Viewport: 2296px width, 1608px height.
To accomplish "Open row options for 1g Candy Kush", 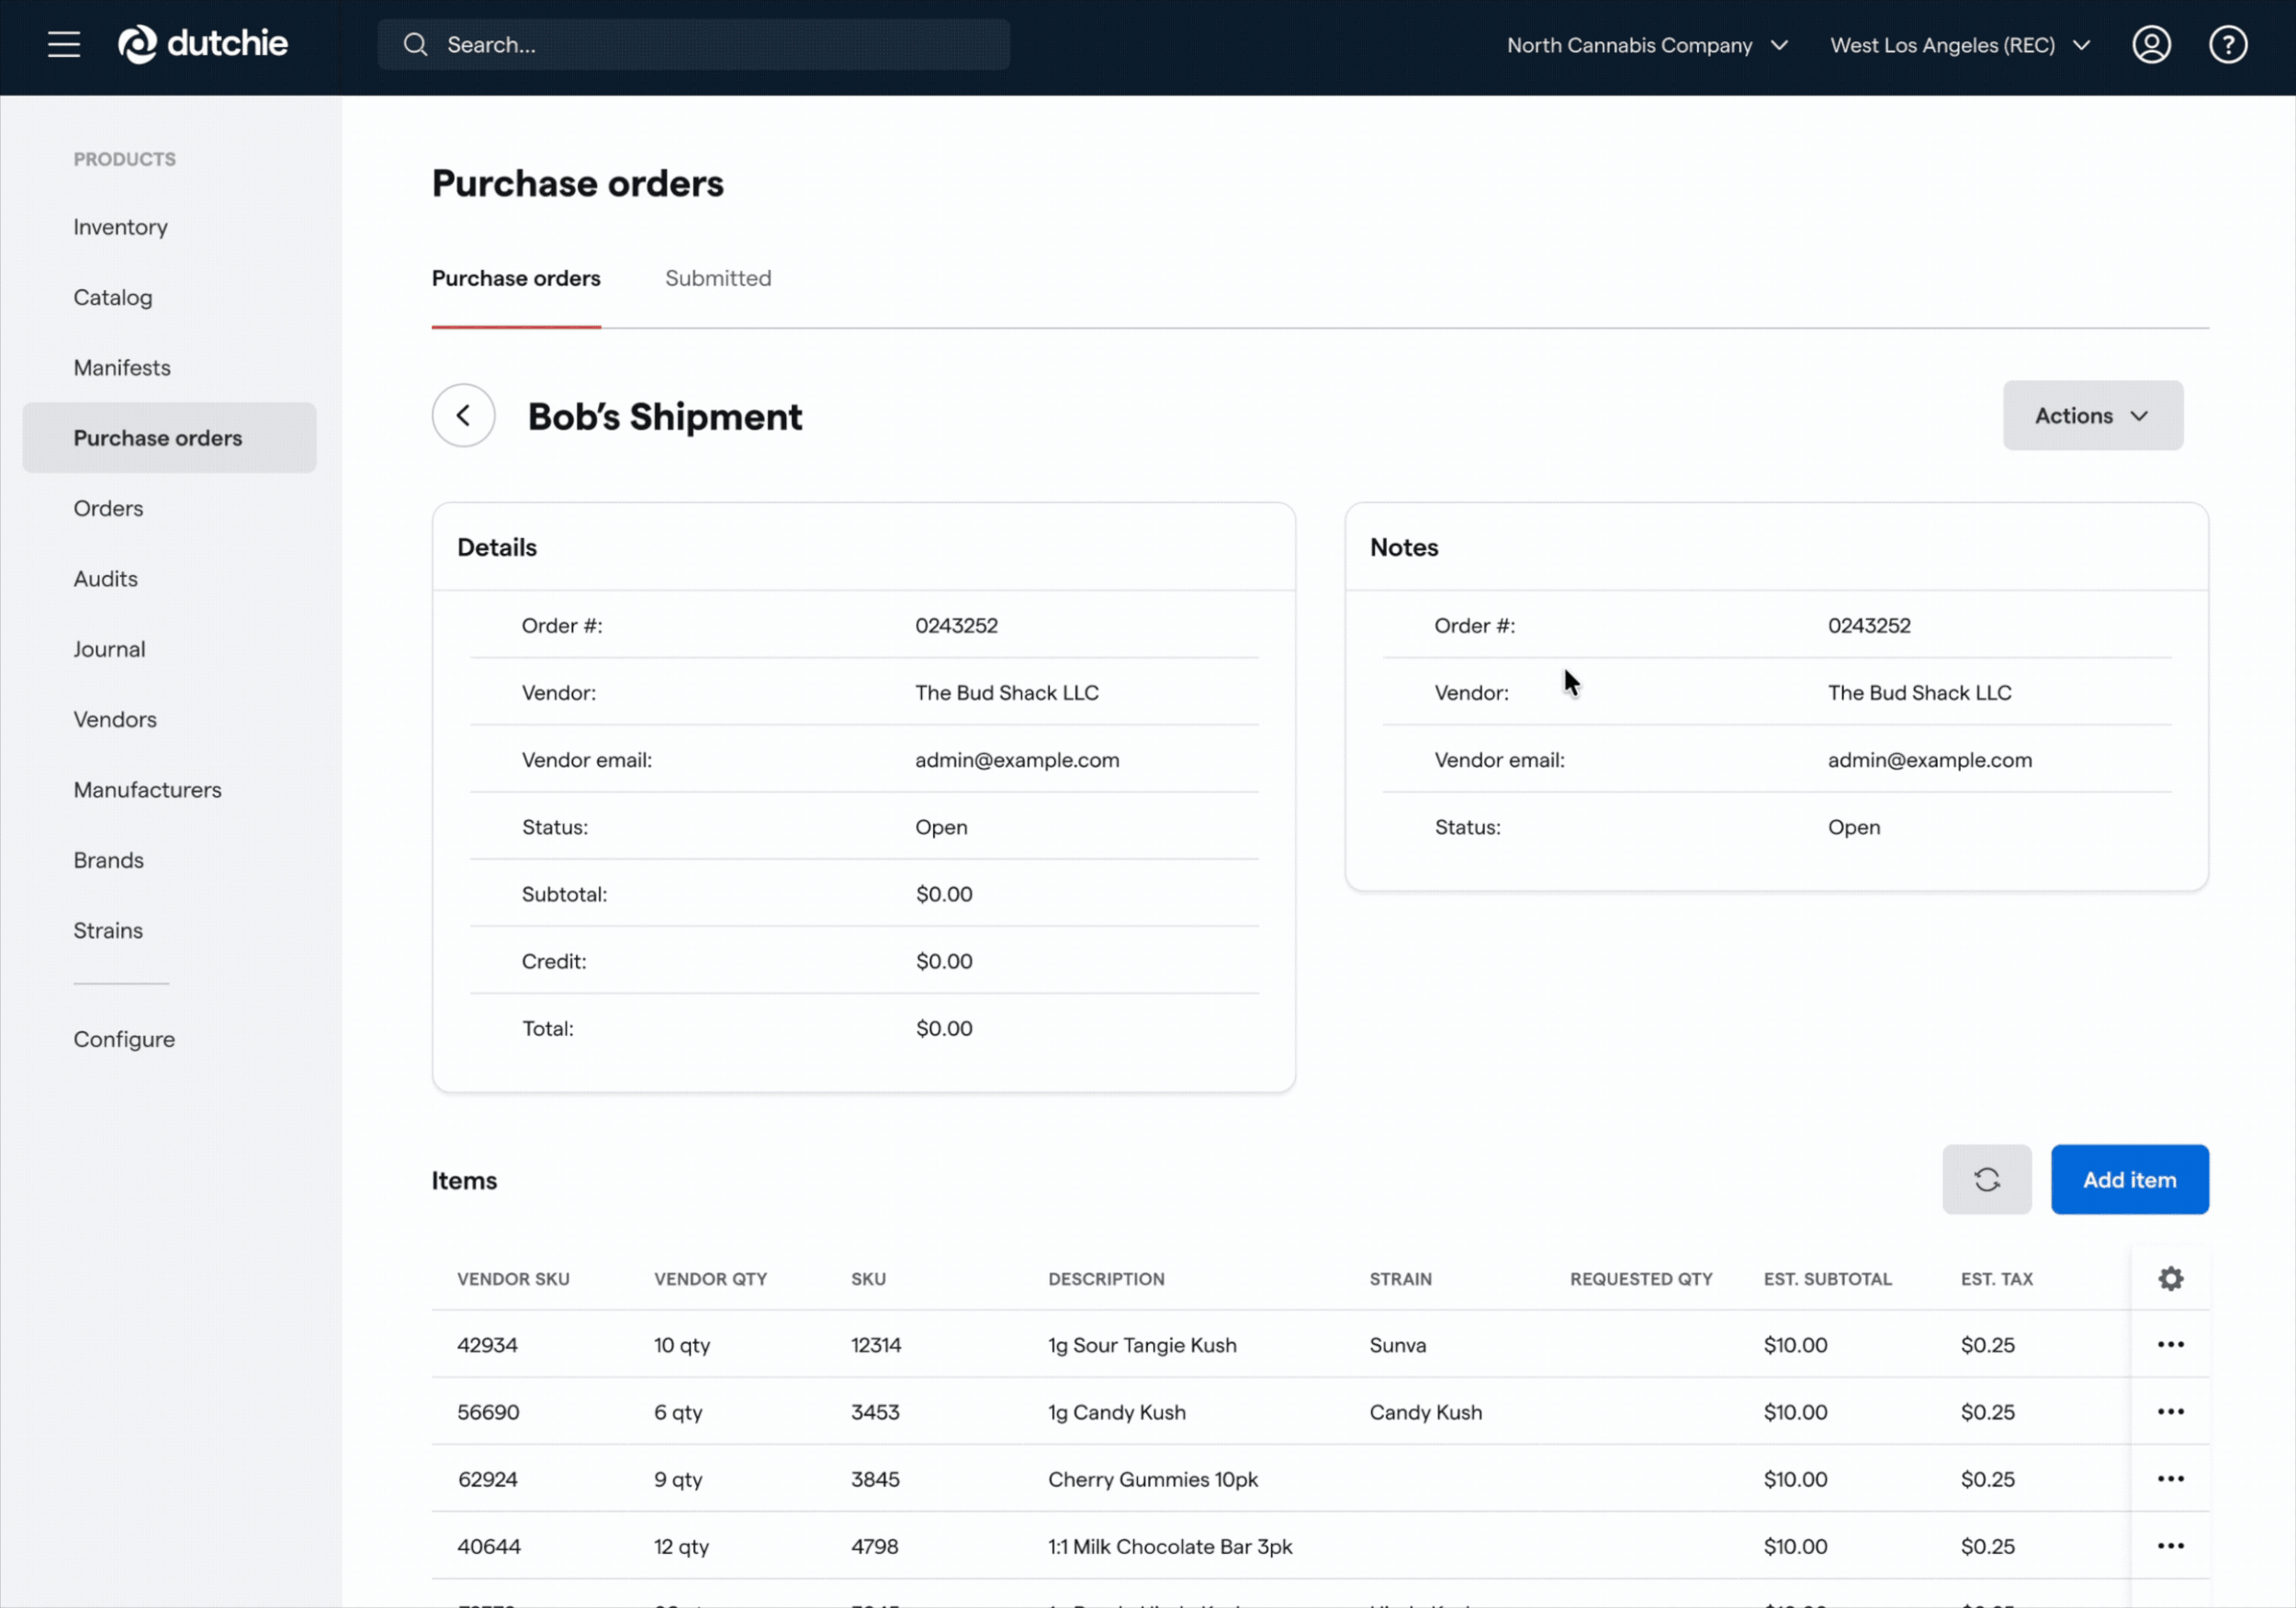I will coord(2170,1411).
